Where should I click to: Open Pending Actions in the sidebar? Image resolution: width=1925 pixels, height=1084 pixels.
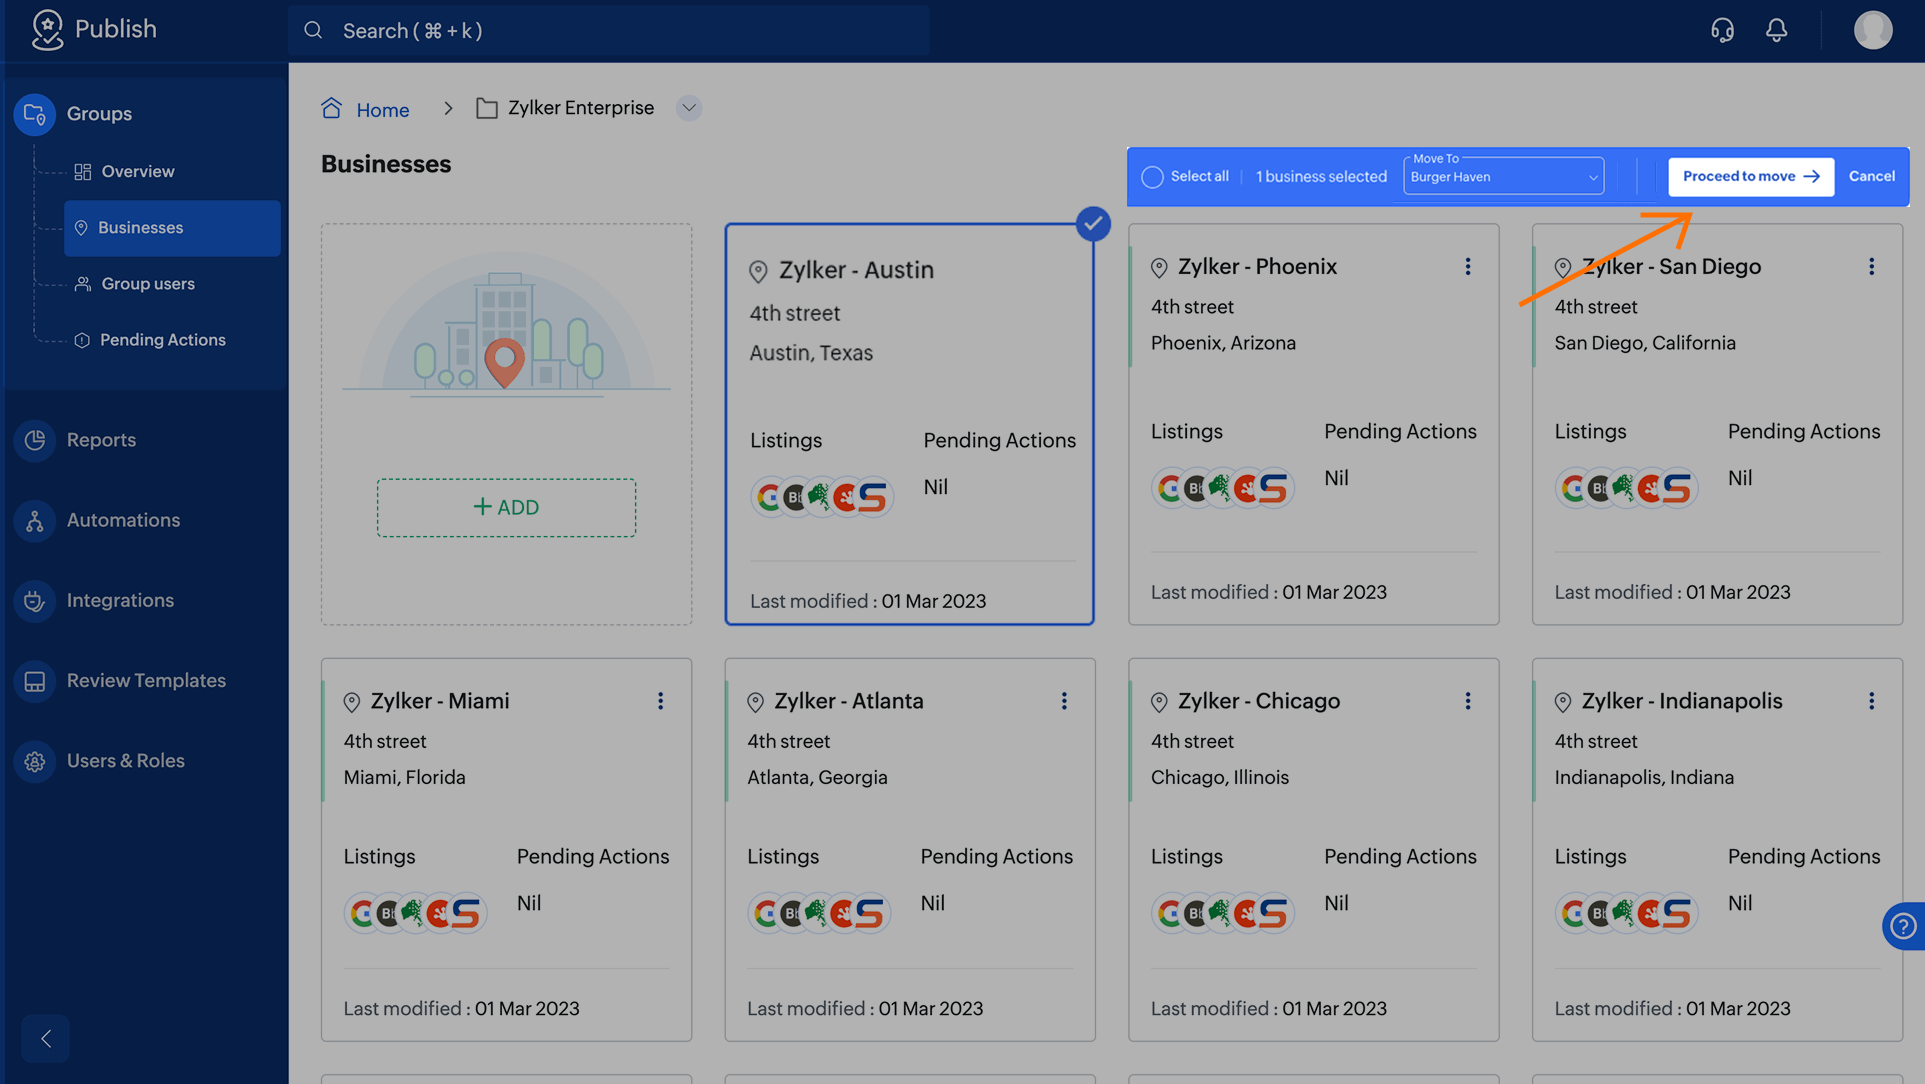click(162, 340)
